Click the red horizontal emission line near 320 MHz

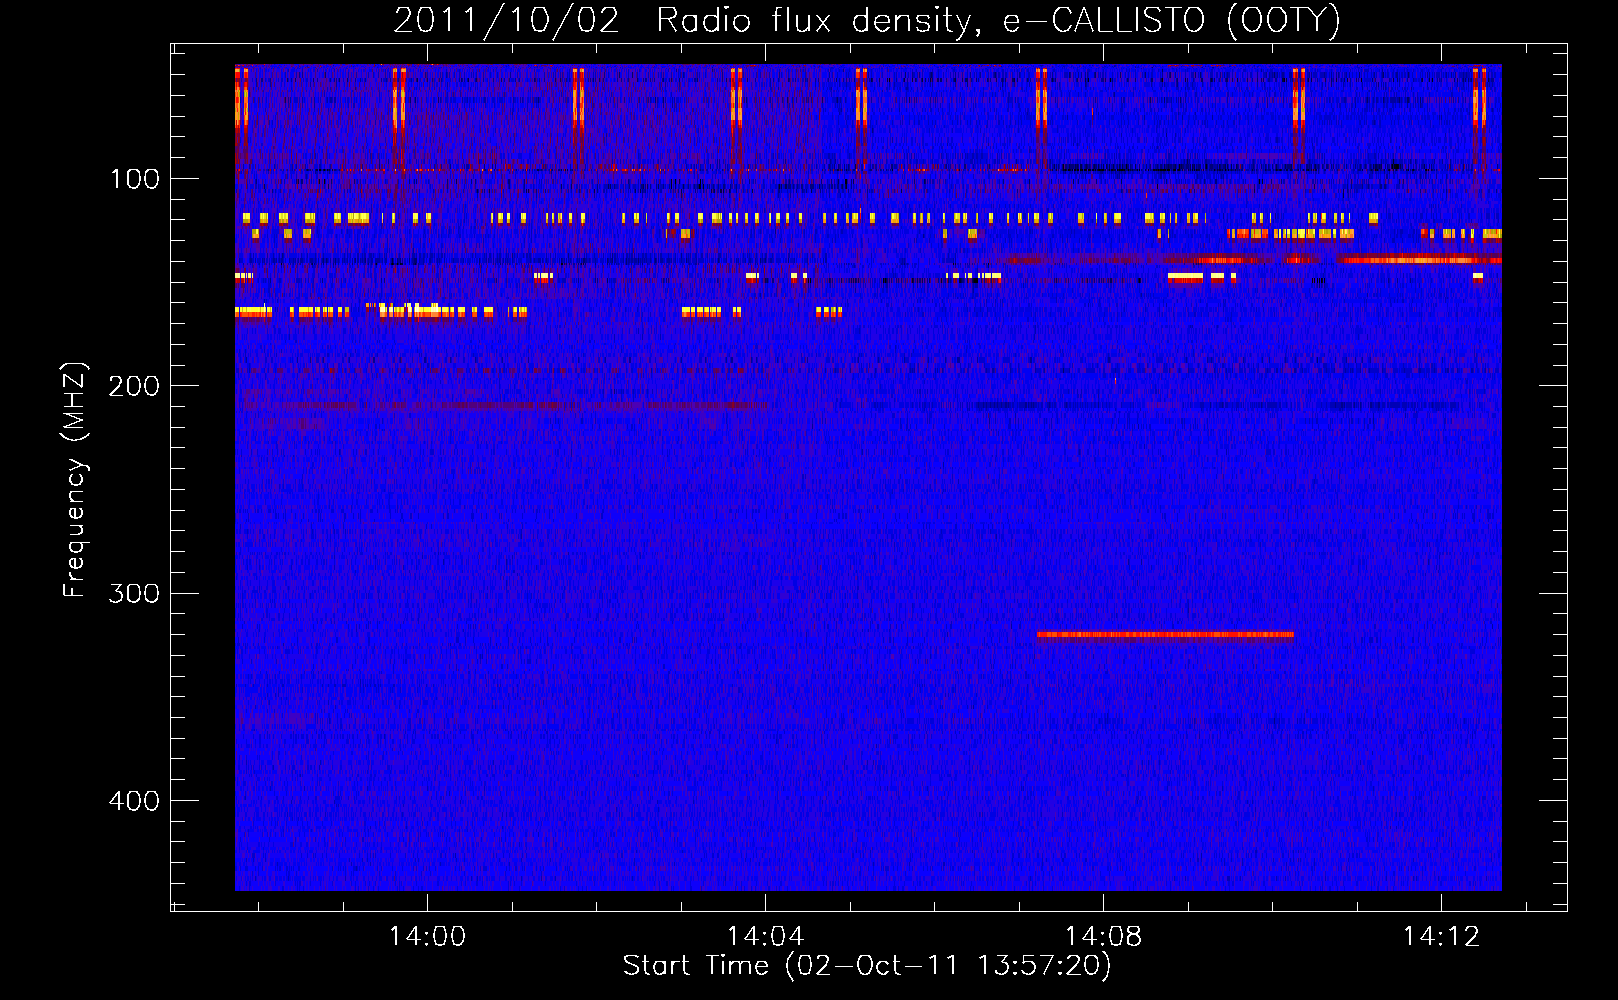pyautogui.click(x=1165, y=634)
